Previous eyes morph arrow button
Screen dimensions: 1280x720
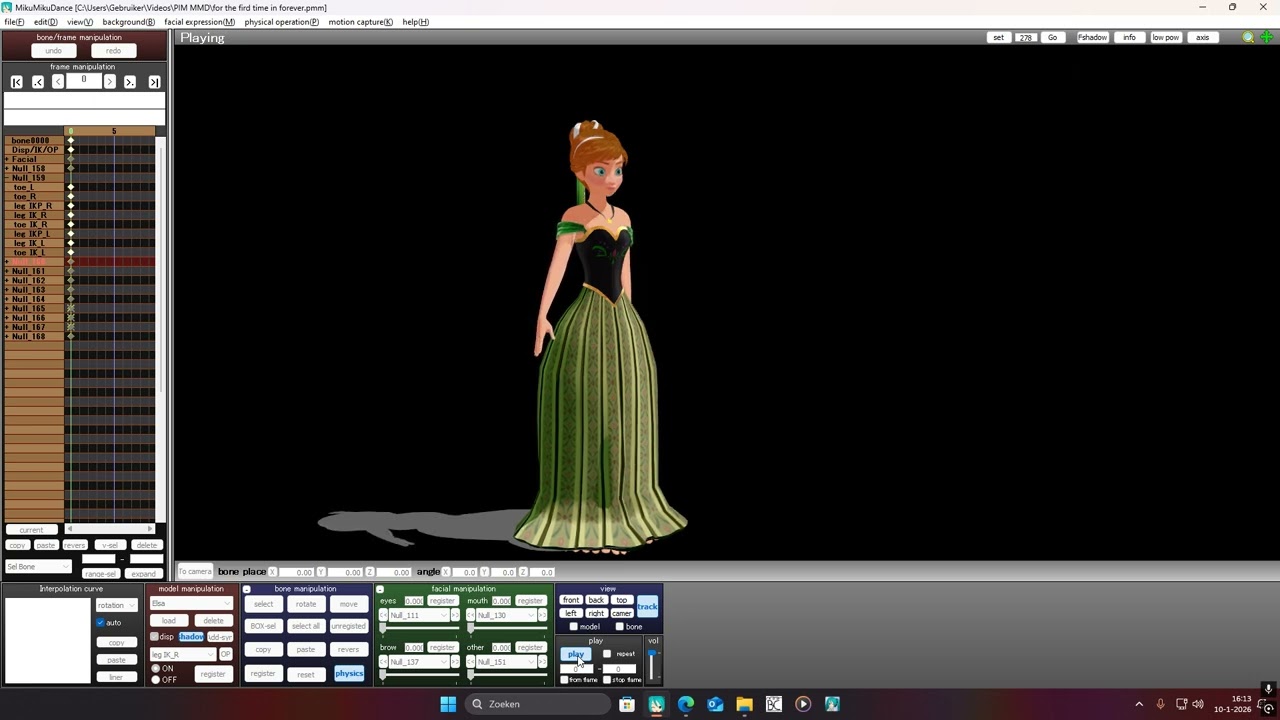click(x=383, y=615)
